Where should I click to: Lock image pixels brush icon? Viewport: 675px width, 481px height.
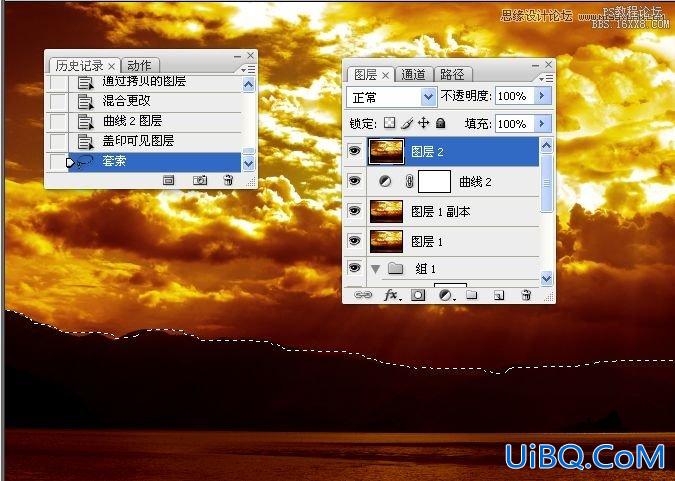point(407,124)
